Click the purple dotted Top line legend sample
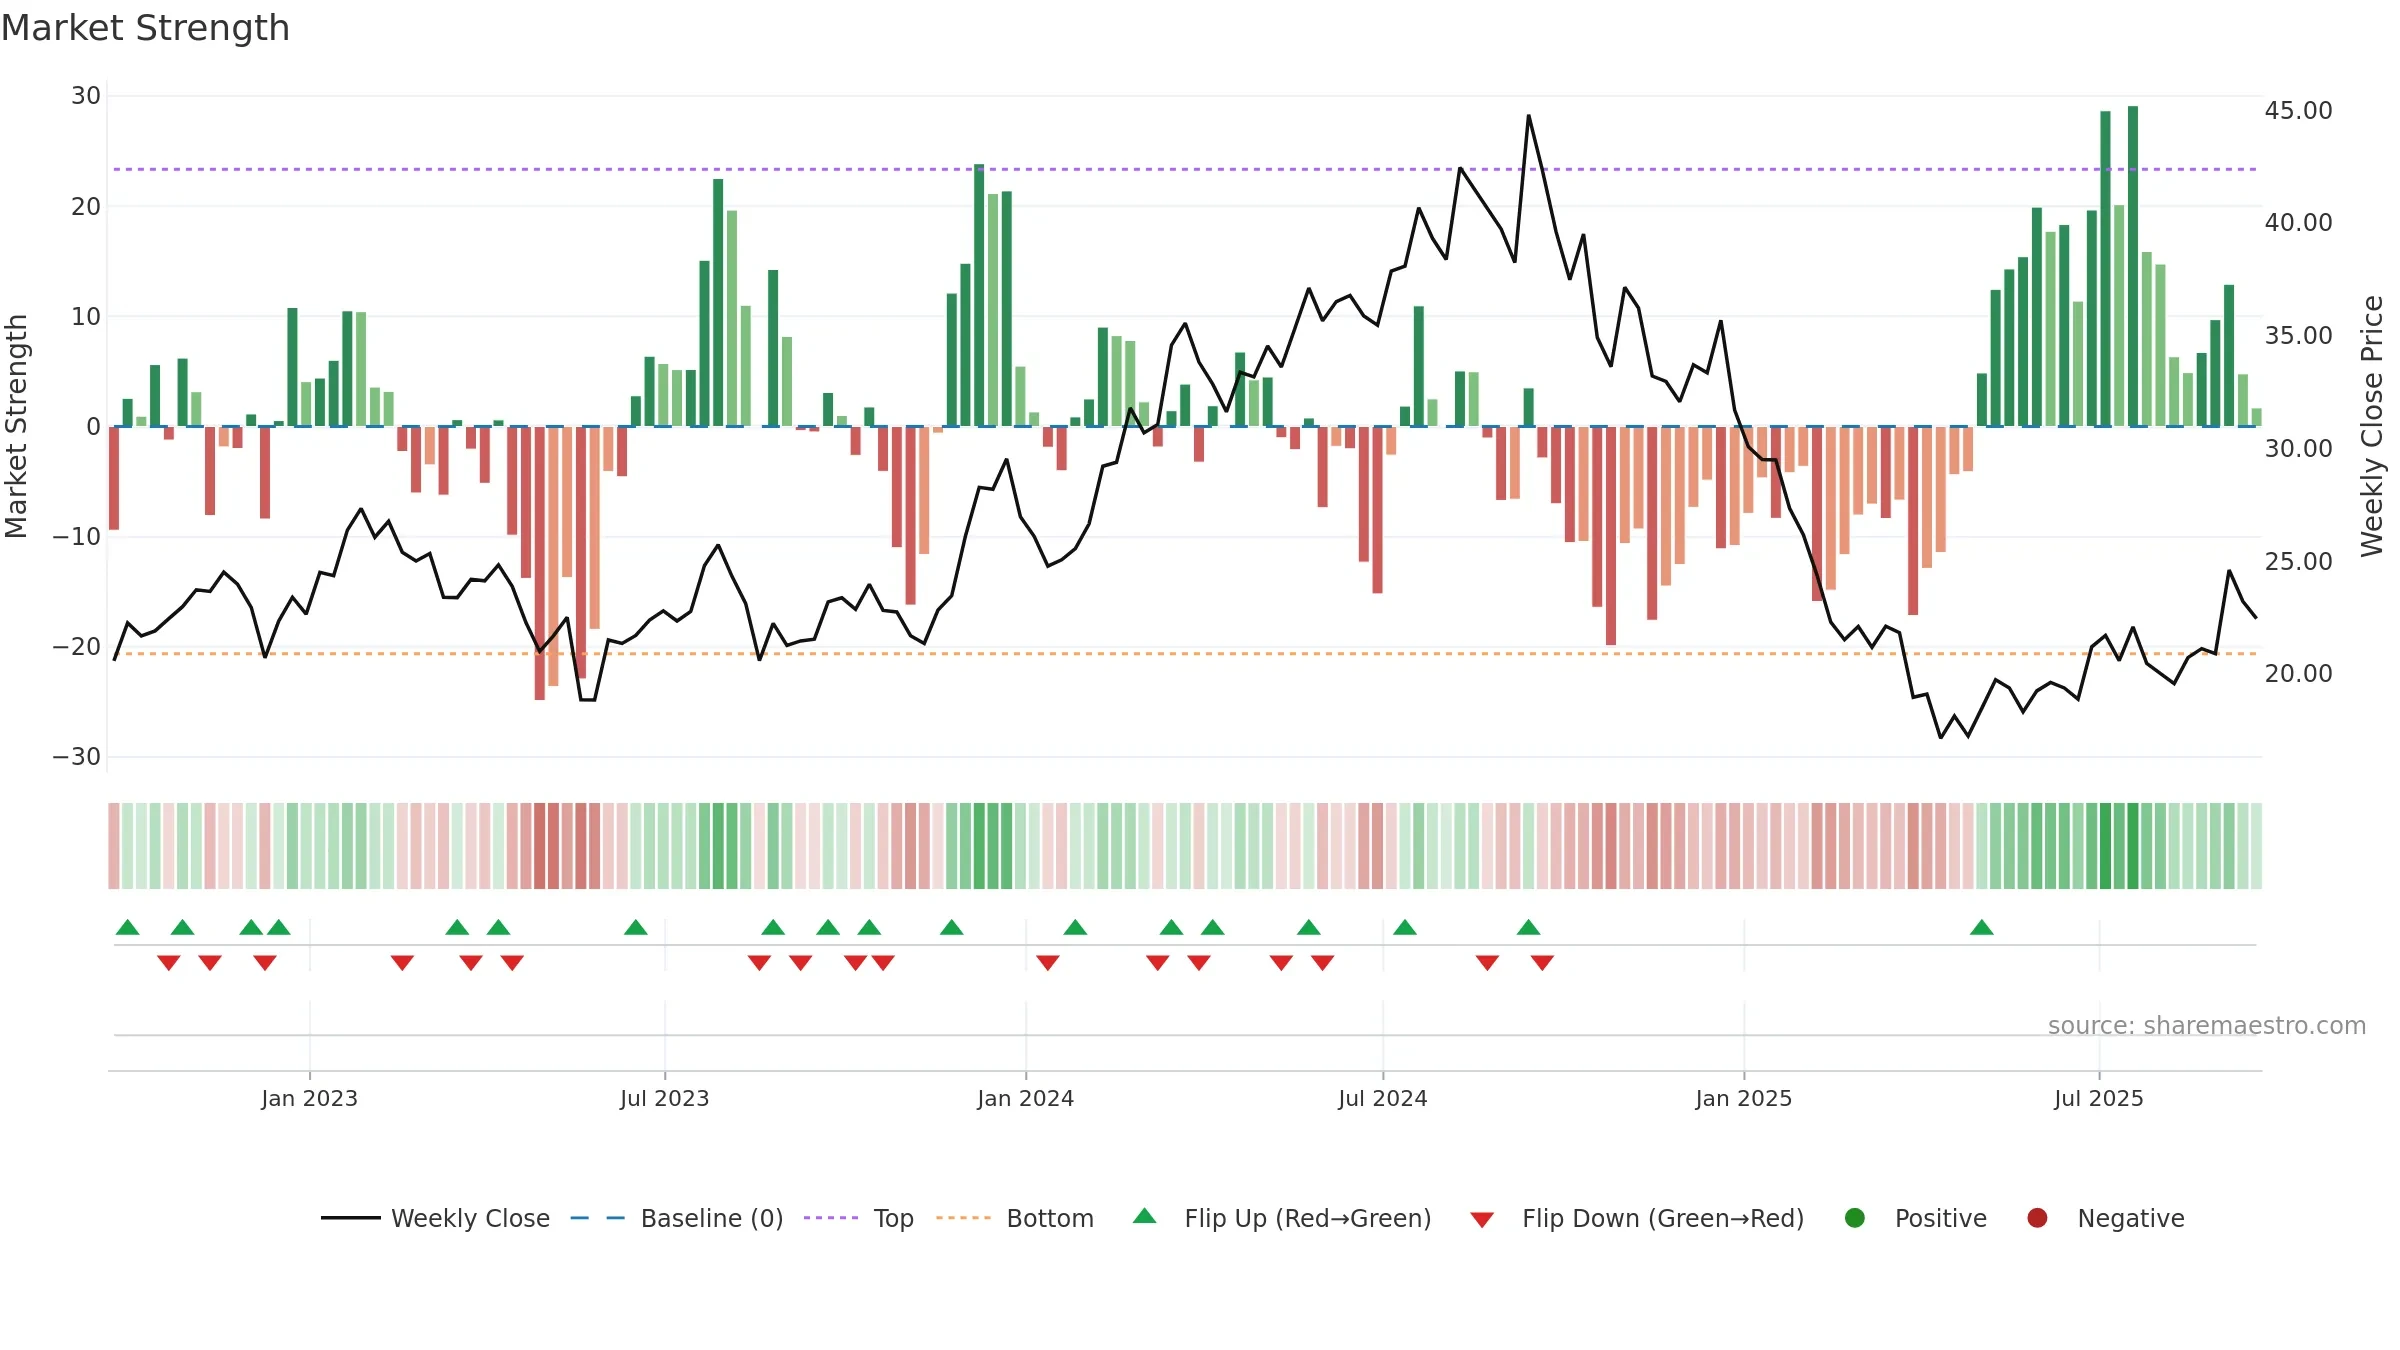This screenshot has height=1350, width=2400. [x=831, y=1218]
